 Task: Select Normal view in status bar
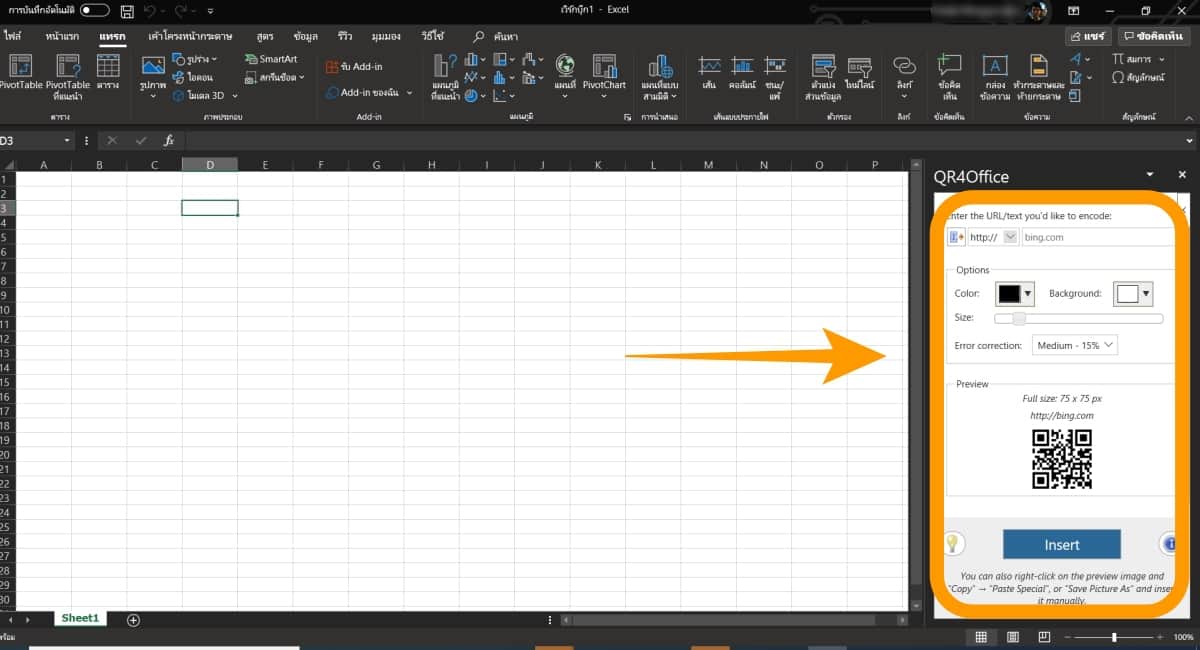point(981,637)
